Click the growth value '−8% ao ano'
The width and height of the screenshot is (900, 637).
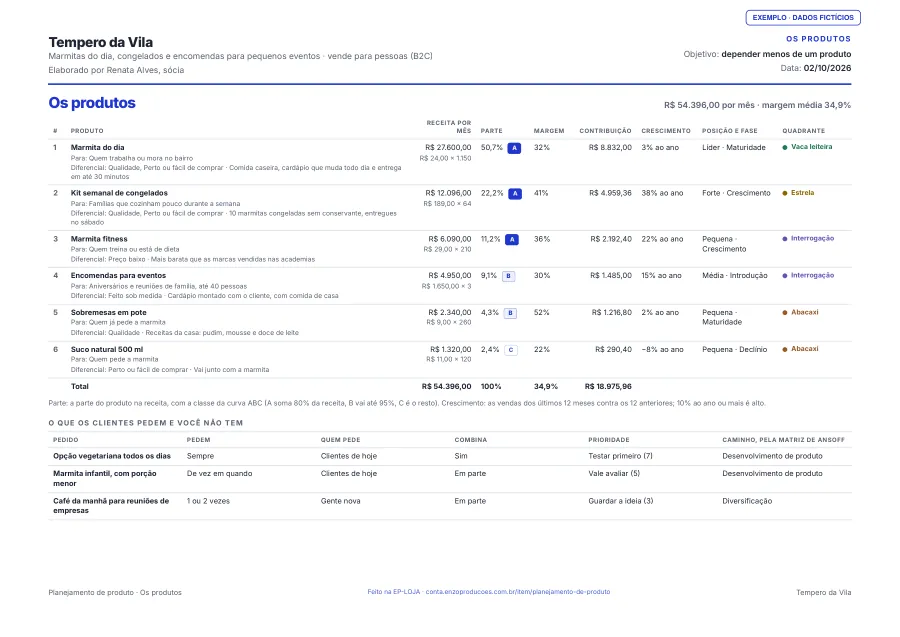(x=662, y=349)
